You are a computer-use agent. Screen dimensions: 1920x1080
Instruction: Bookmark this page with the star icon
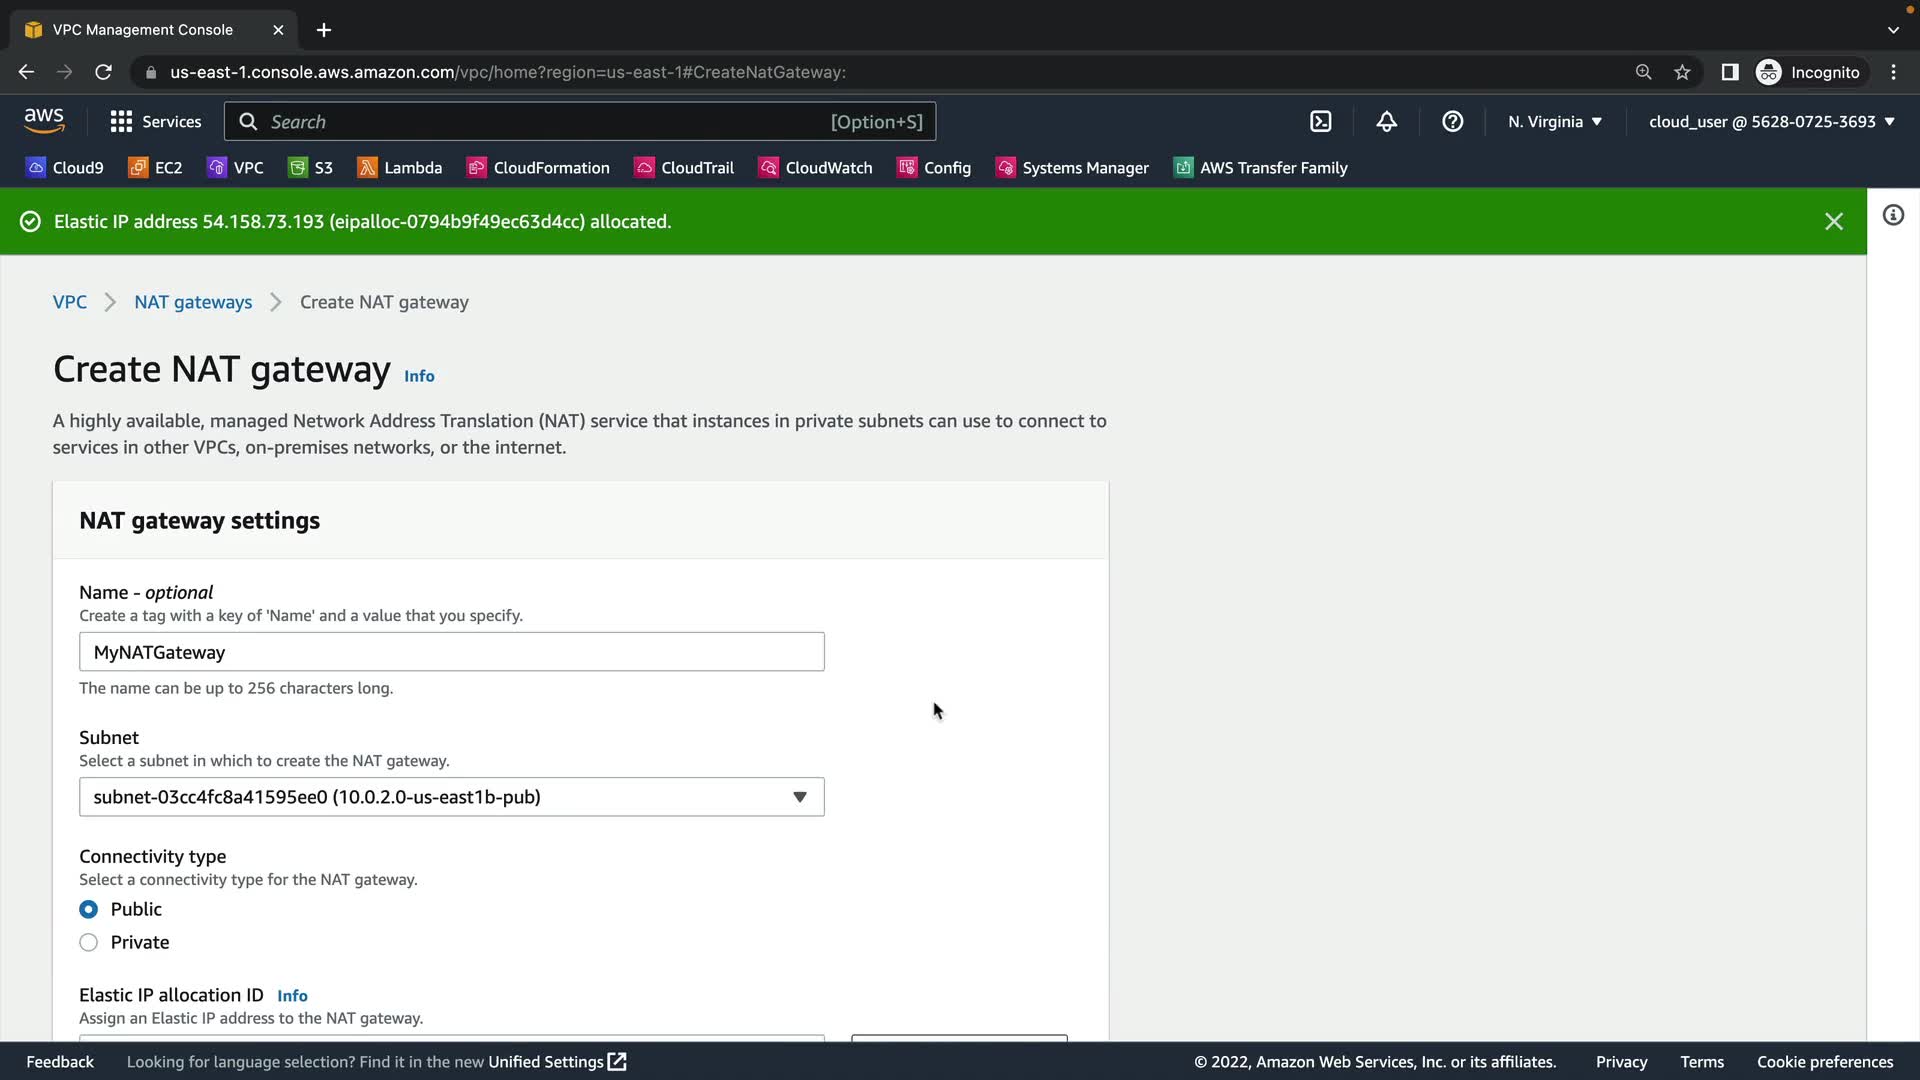click(1682, 72)
